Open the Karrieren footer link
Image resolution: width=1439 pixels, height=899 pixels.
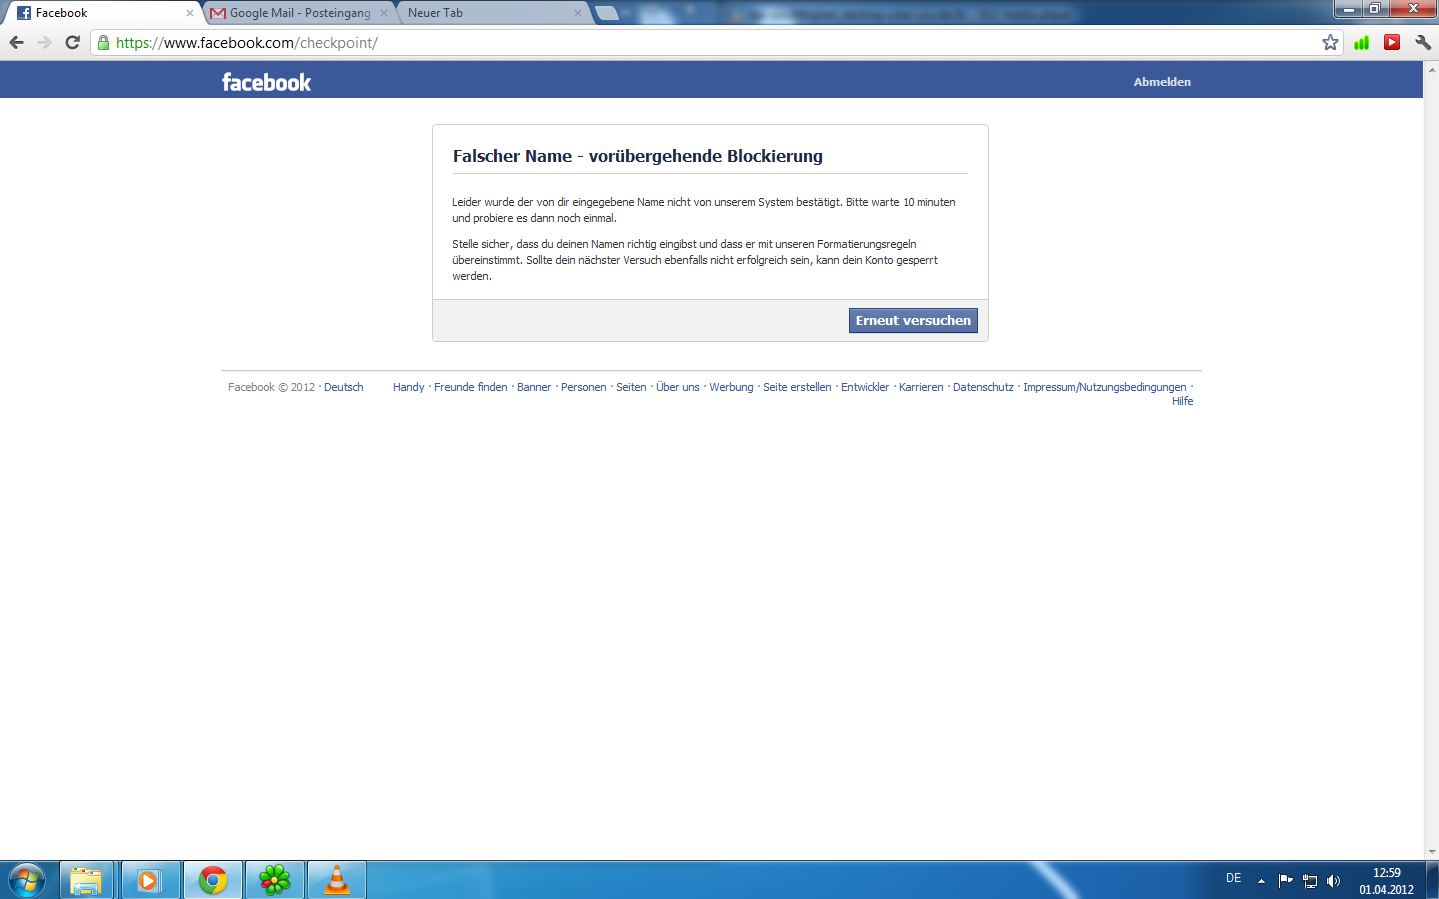click(921, 387)
